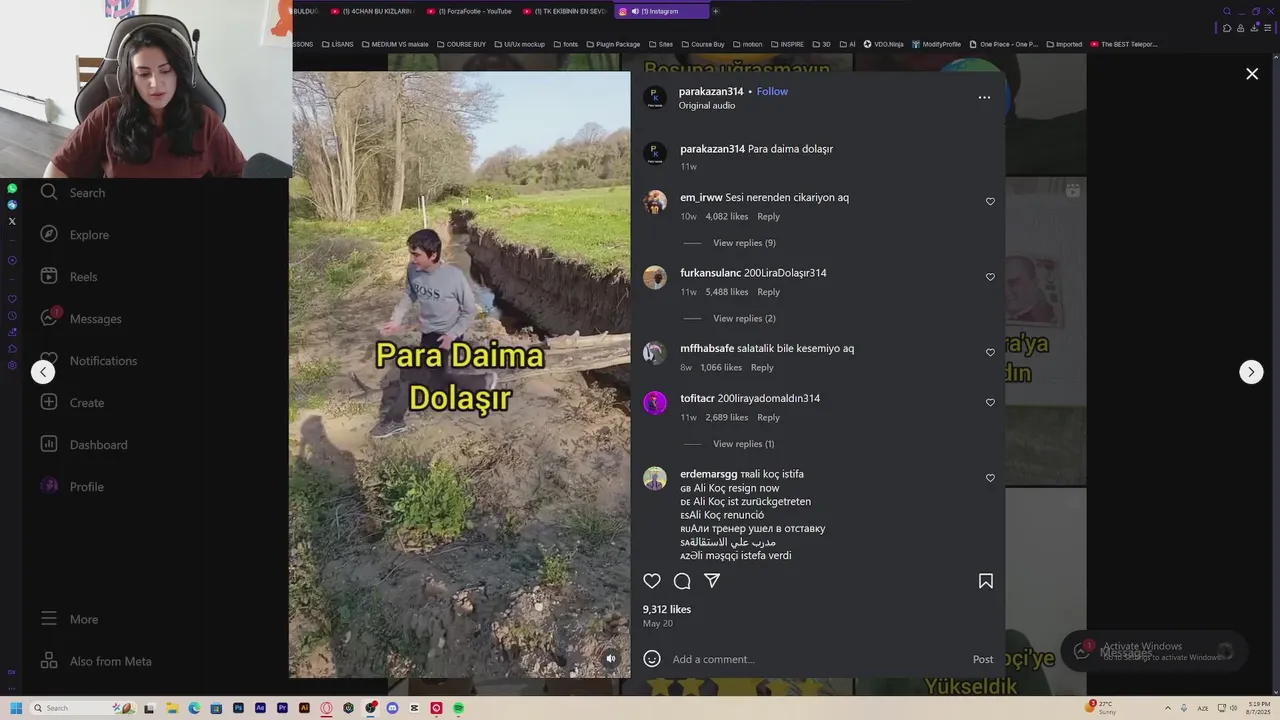Open Photoshop from taskbar
The width and height of the screenshot is (1280, 720).
pos(238,708)
